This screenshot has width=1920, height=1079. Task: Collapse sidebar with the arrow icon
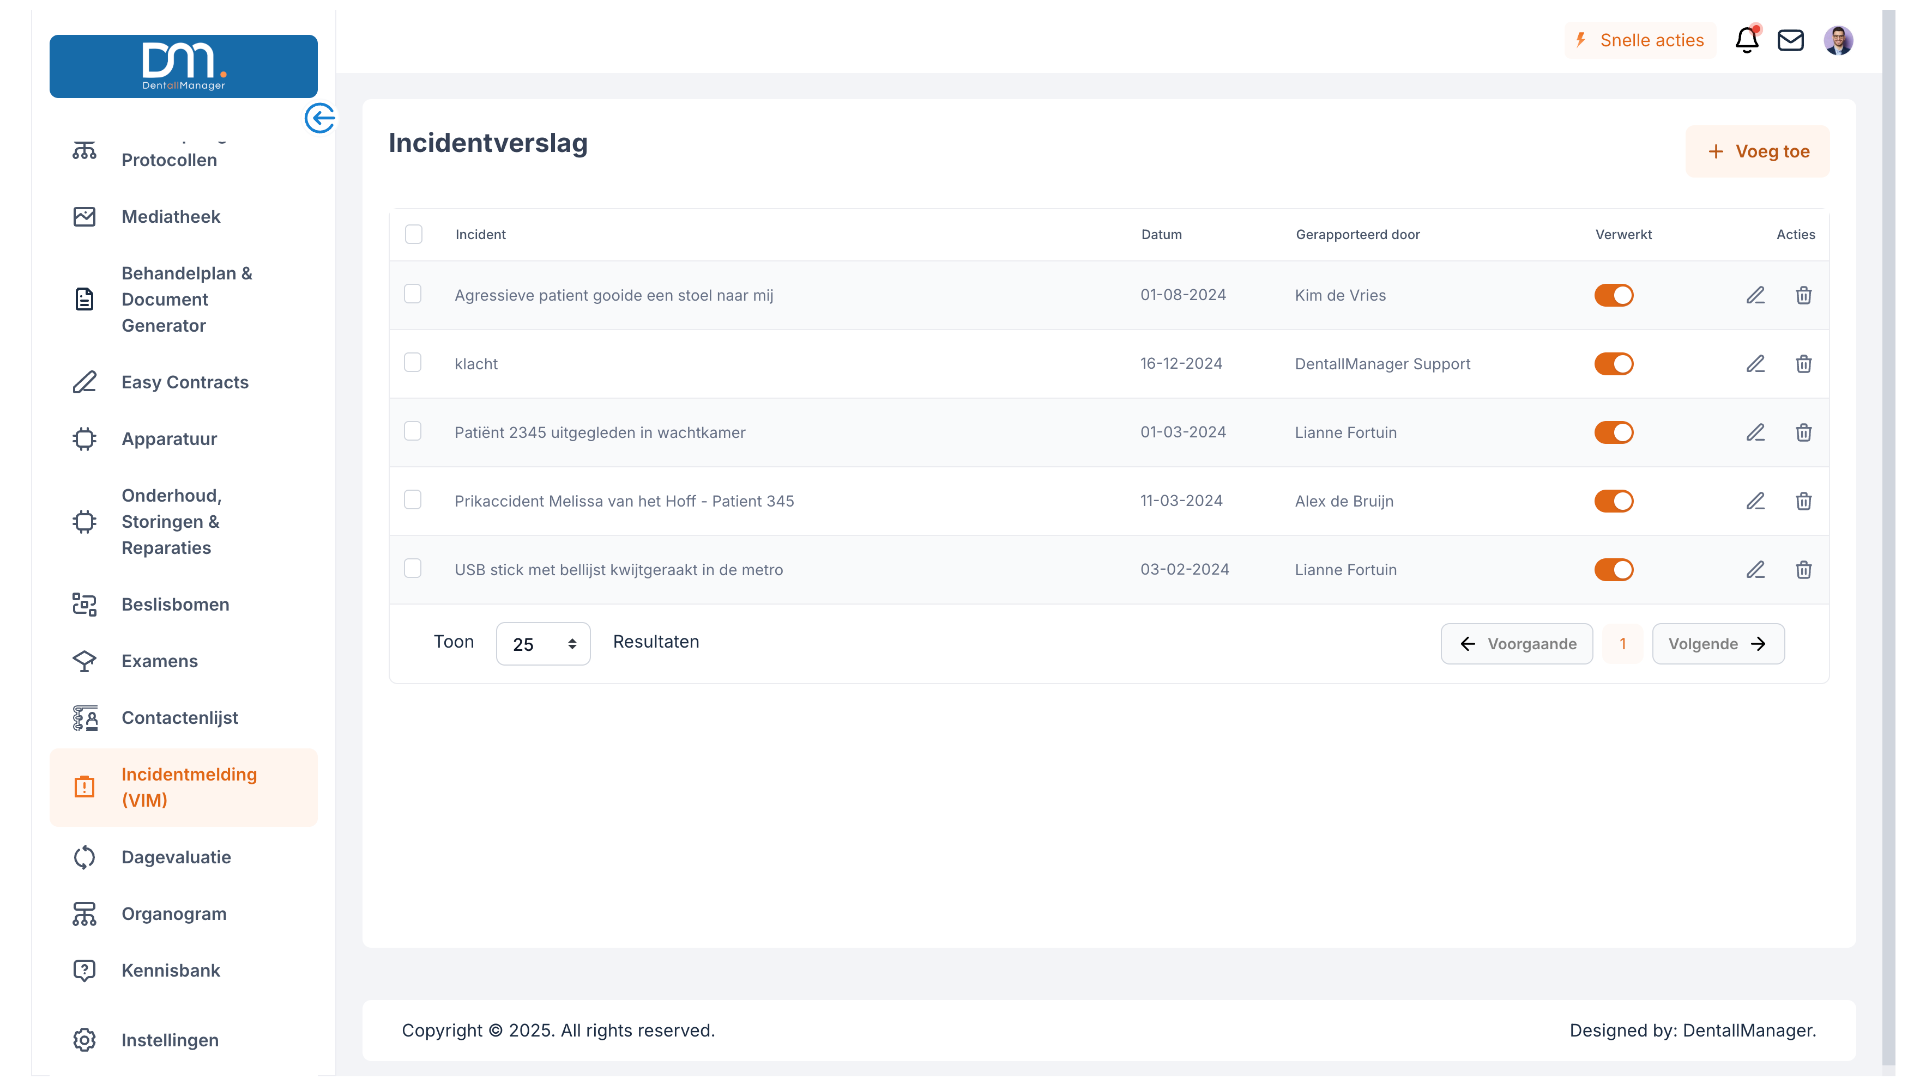click(x=320, y=118)
